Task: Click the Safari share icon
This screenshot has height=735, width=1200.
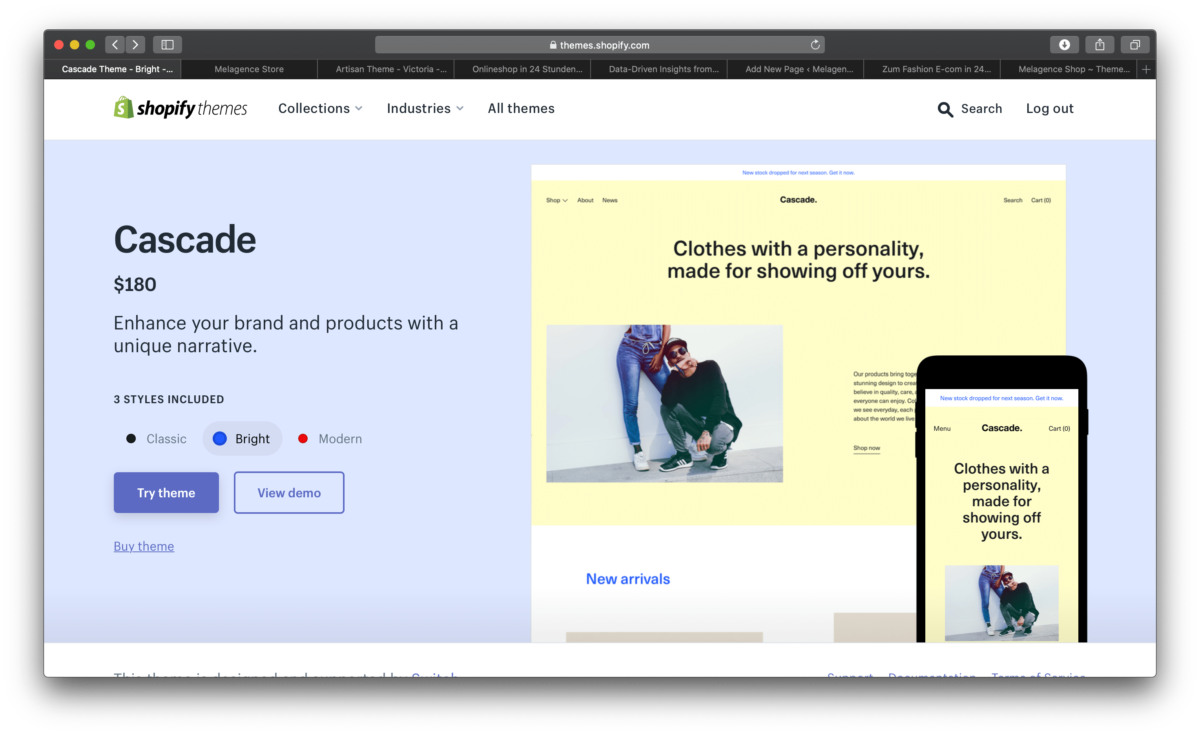Action: point(1099,45)
